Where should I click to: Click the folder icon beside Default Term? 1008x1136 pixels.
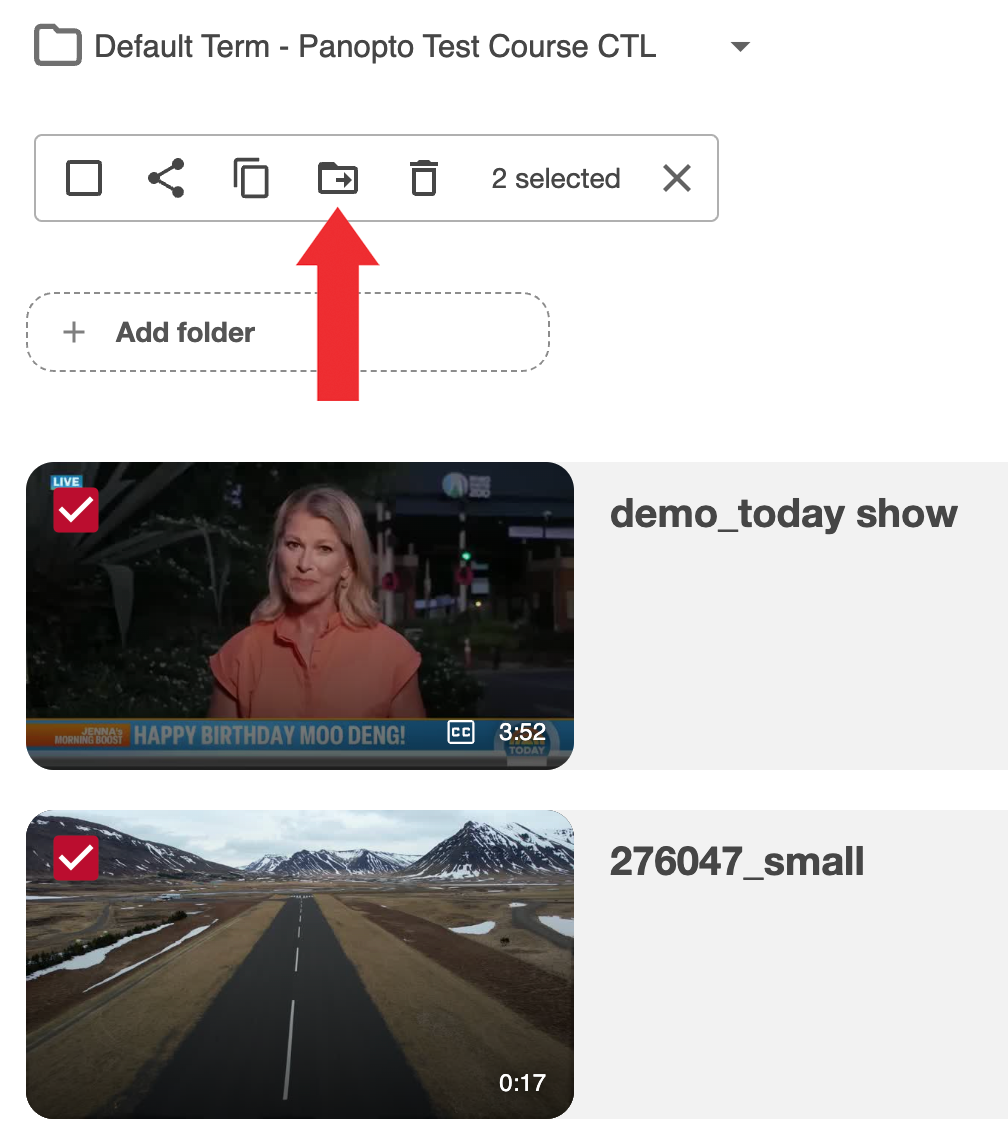pyautogui.click(x=57, y=46)
